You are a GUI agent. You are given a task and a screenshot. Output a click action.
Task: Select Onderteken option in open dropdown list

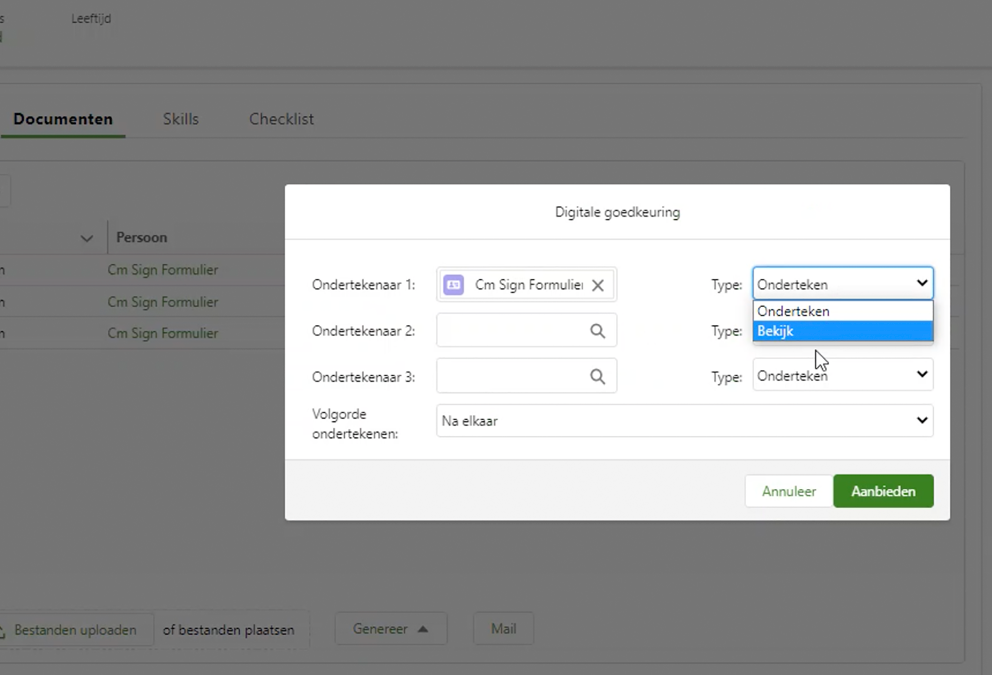842,311
